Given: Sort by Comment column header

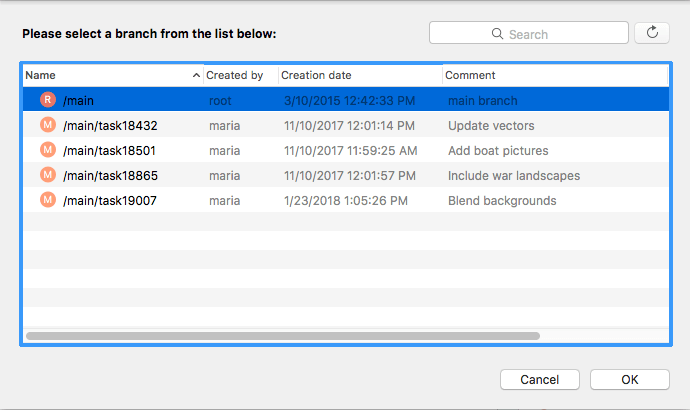Looking at the screenshot, I should 555,75.
